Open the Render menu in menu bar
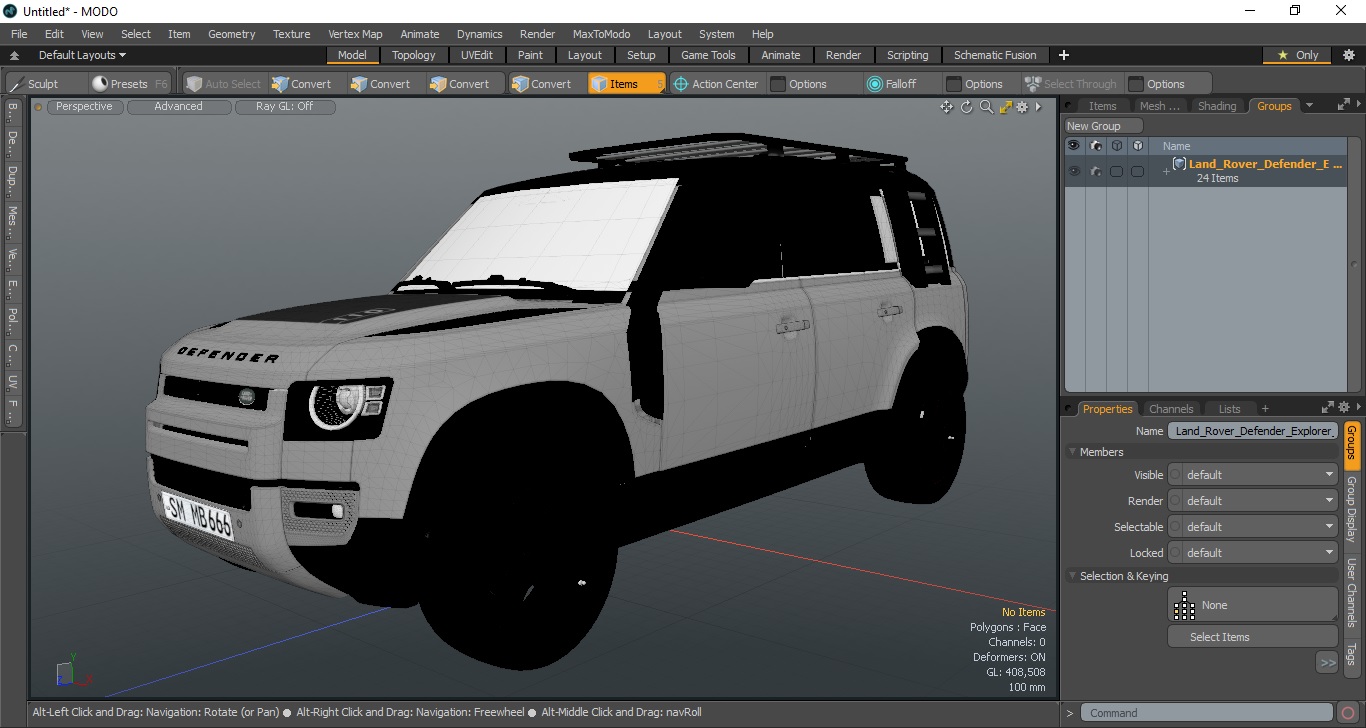The image size is (1366, 728). [537, 34]
